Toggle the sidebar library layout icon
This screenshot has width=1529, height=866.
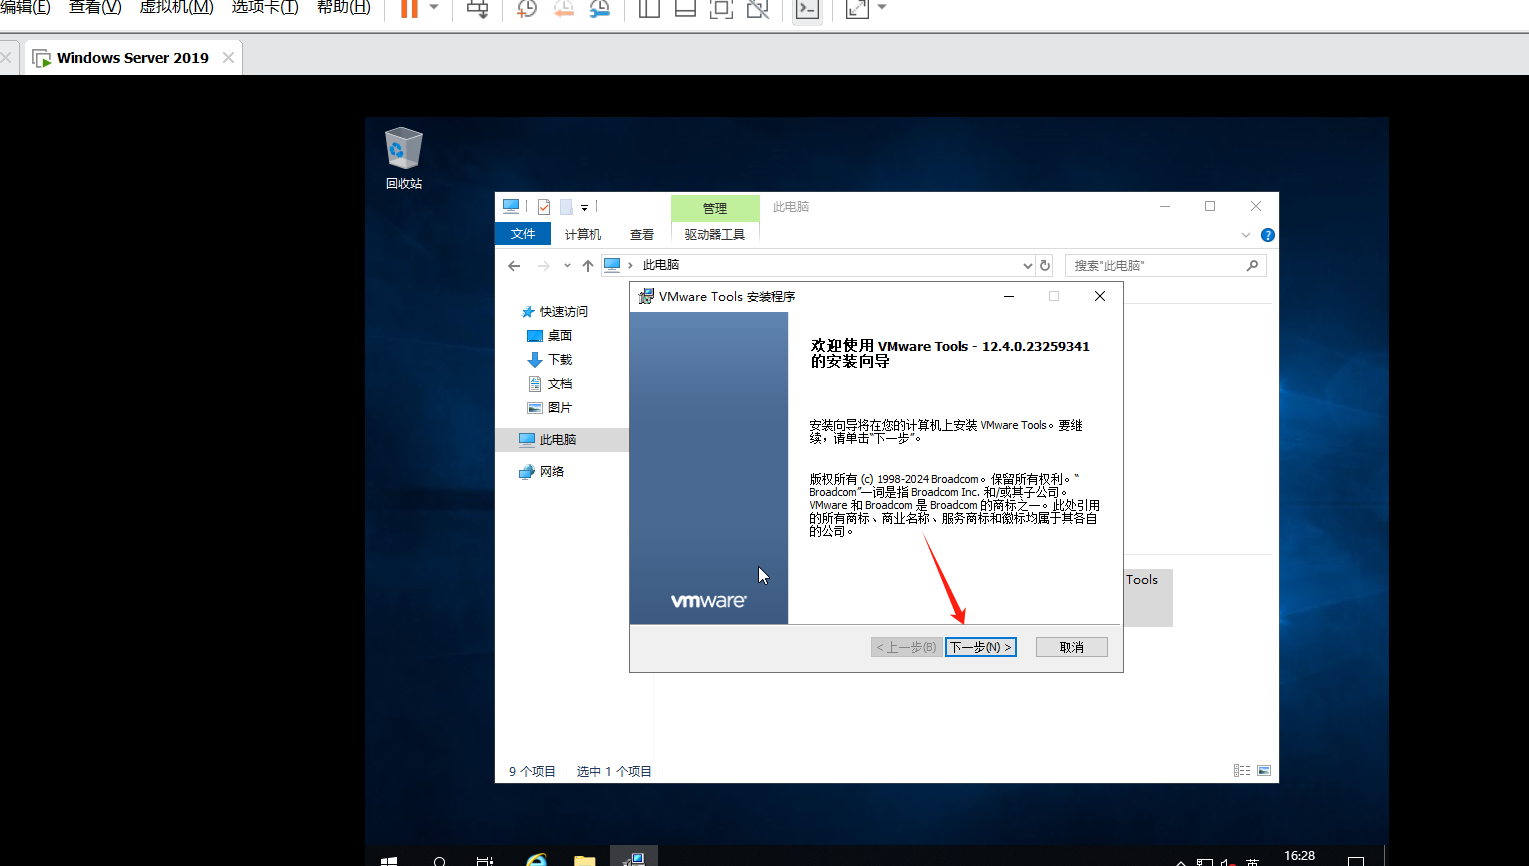click(649, 9)
